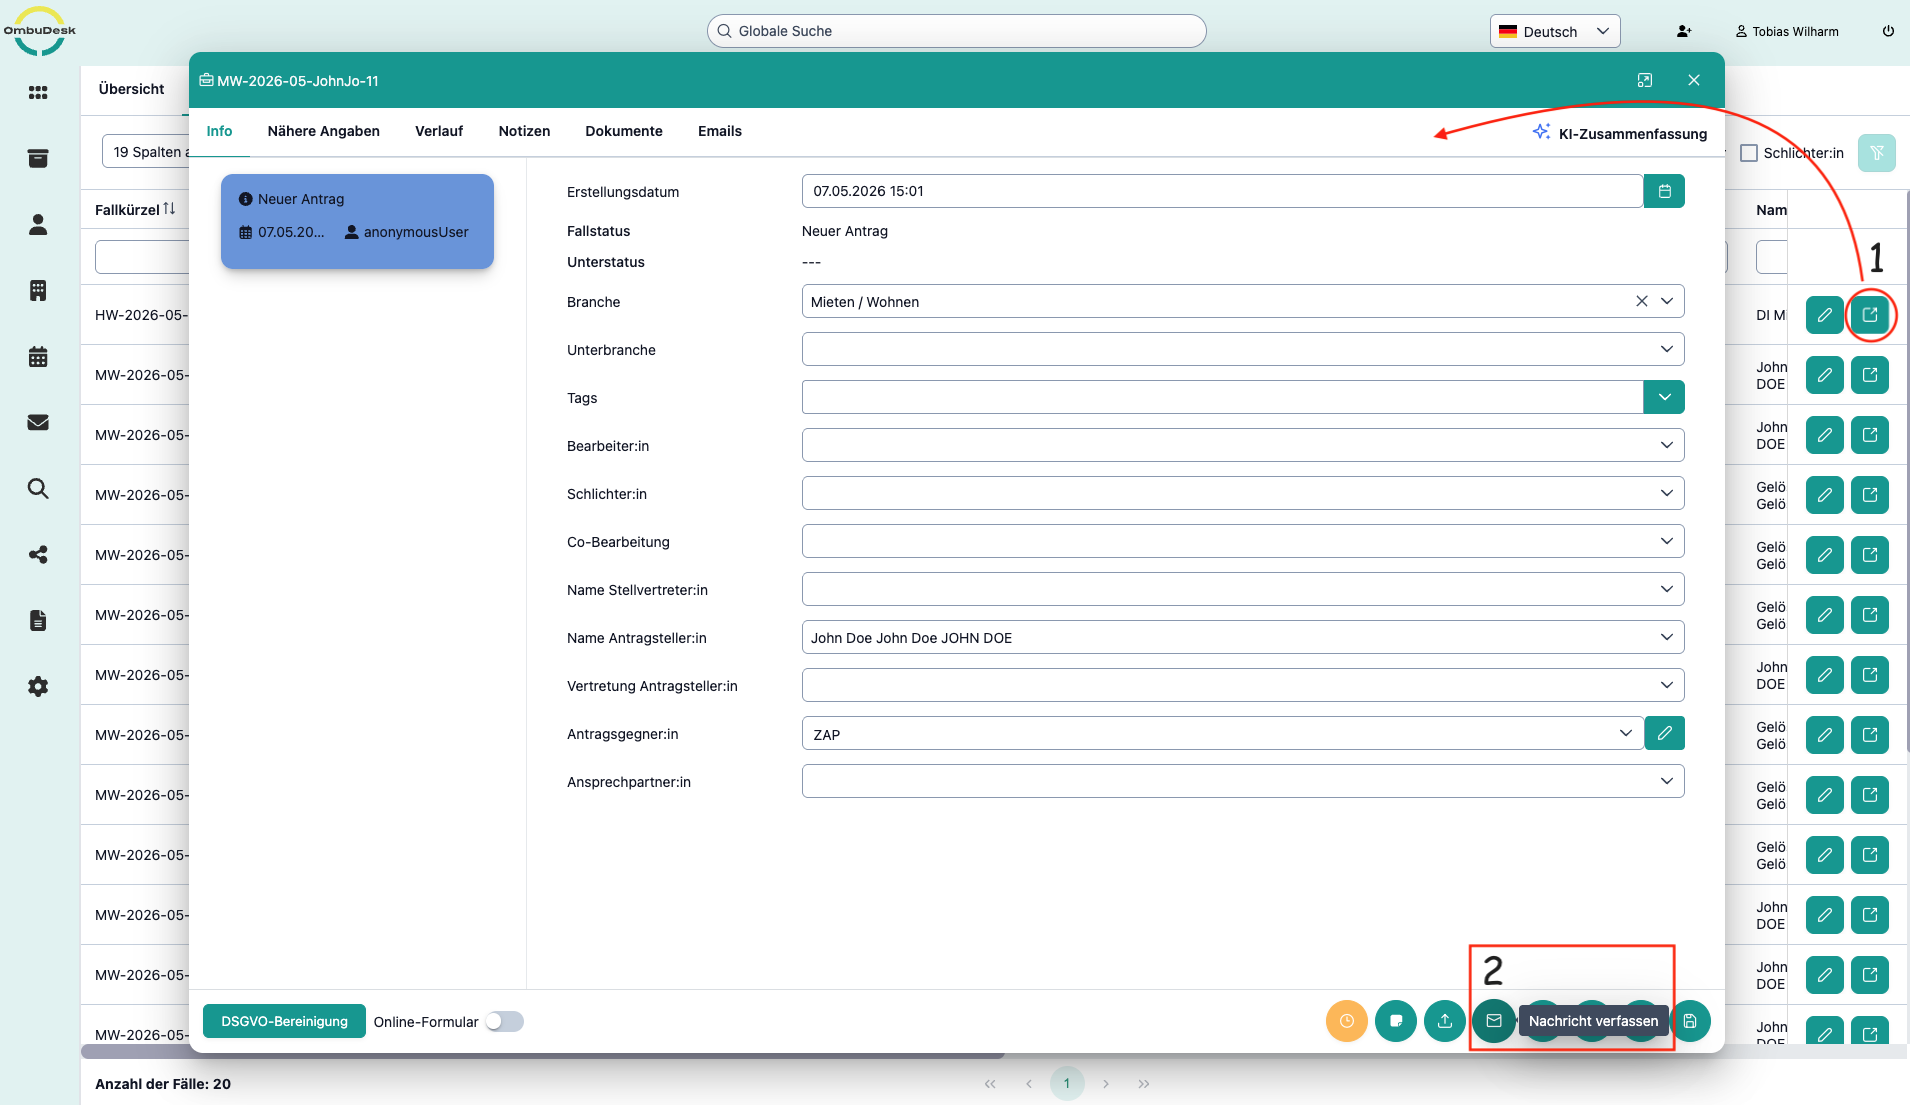This screenshot has height=1105, width=1910.
Task: Switch to the Verlauf tab
Action: pos(439,131)
